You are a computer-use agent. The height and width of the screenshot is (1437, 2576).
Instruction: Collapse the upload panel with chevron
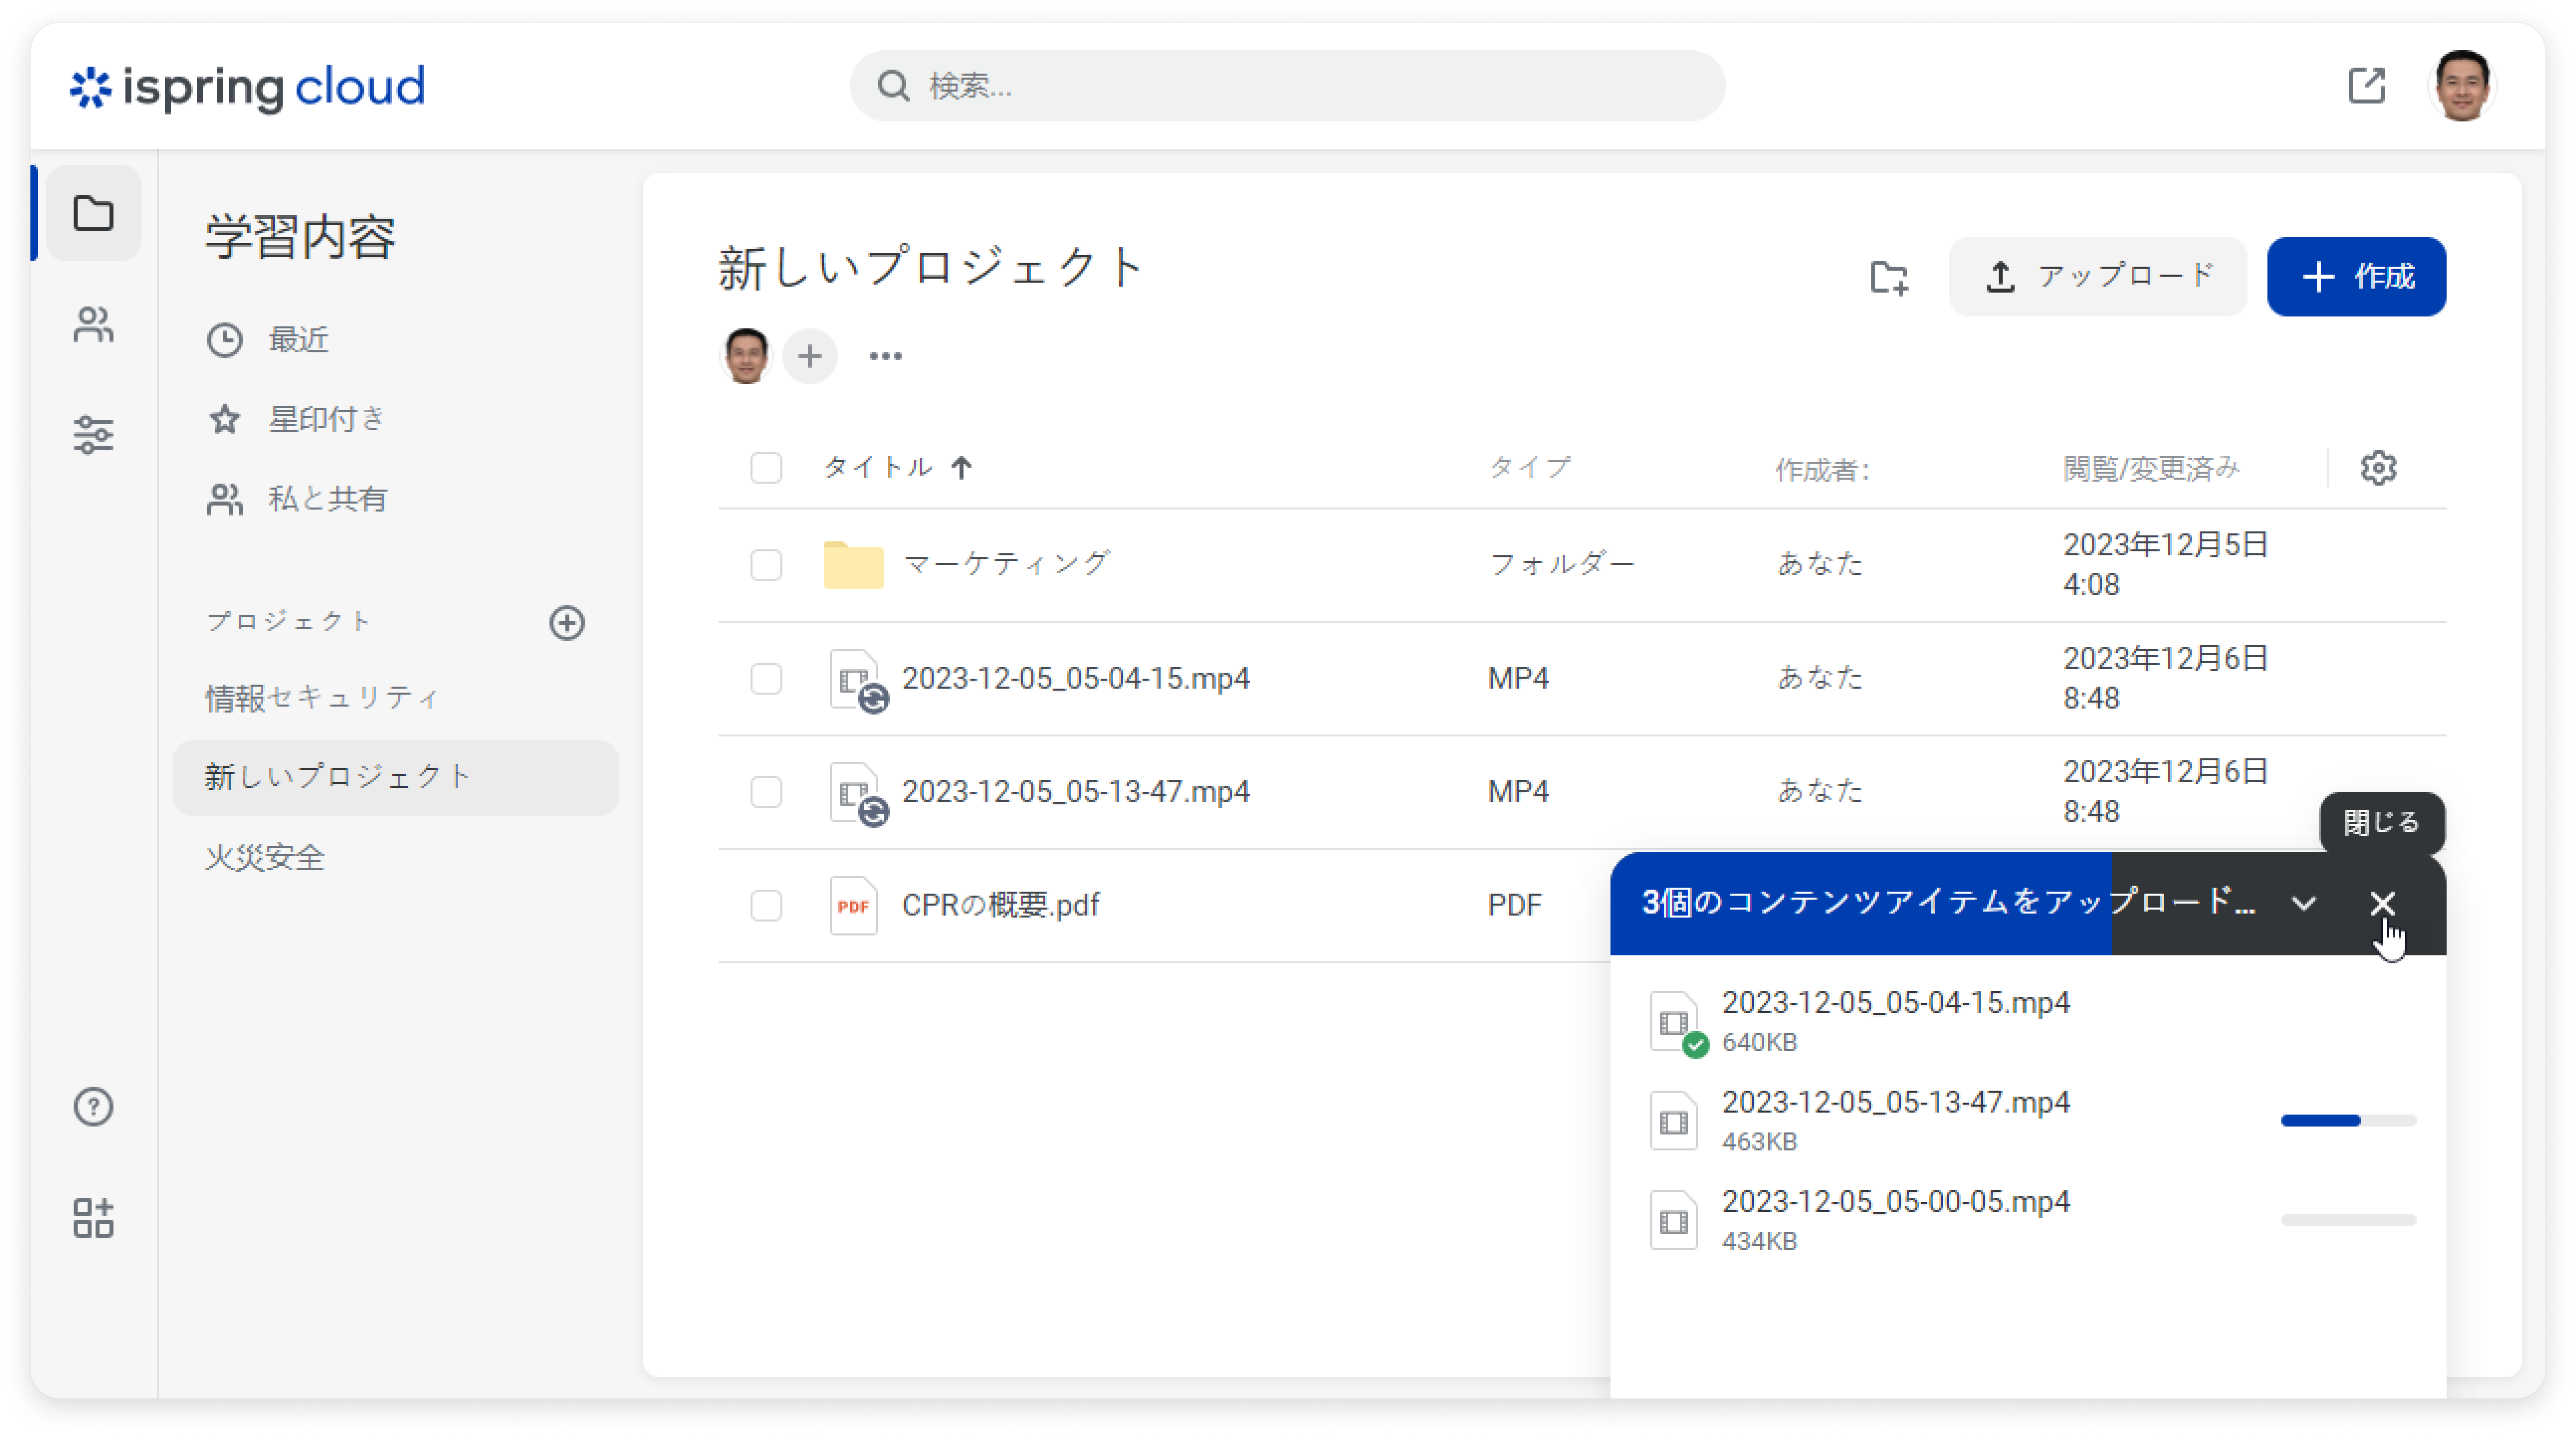click(2304, 904)
